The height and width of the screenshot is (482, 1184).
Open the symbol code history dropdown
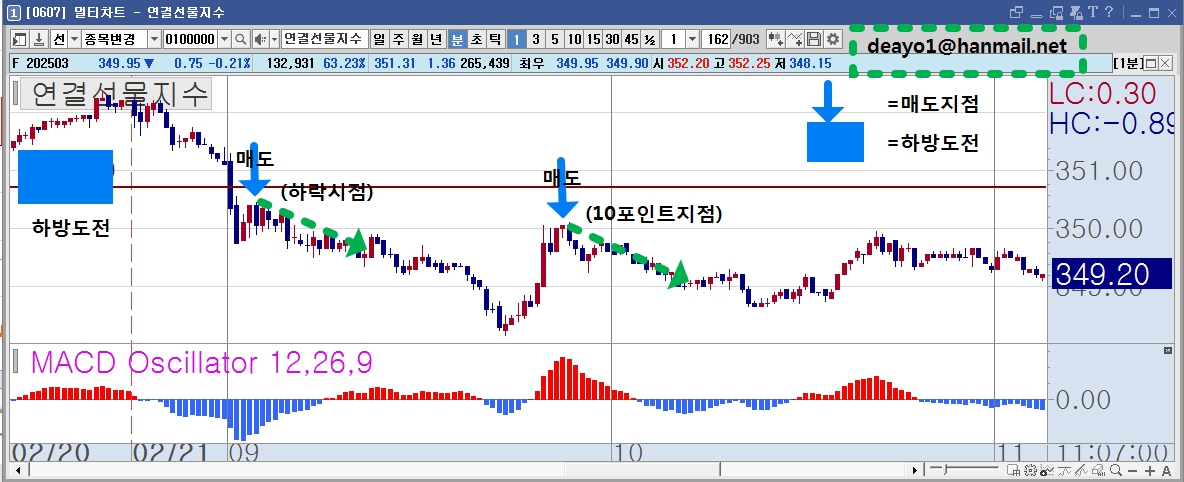[x=224, y=39]
